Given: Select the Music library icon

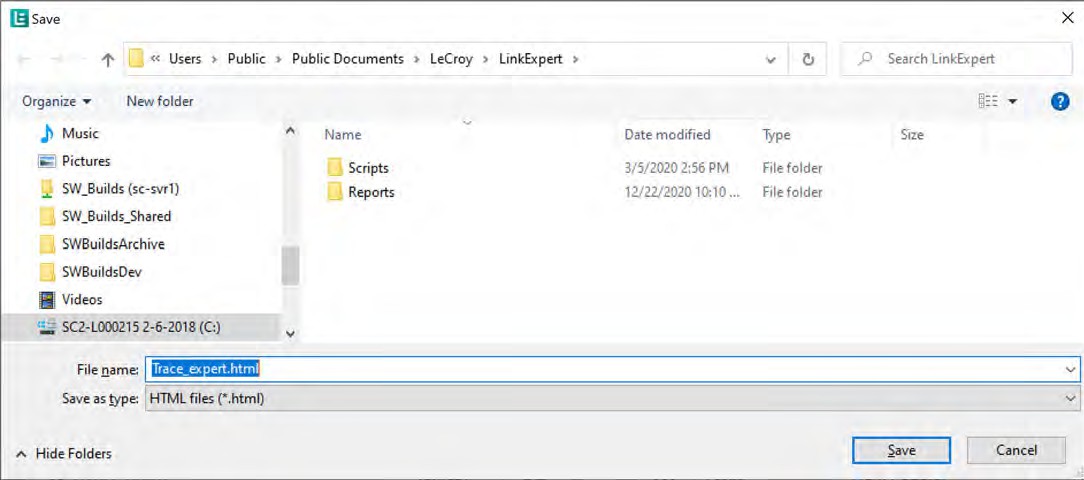Looking at the screenshot, I should pos(47,133).
